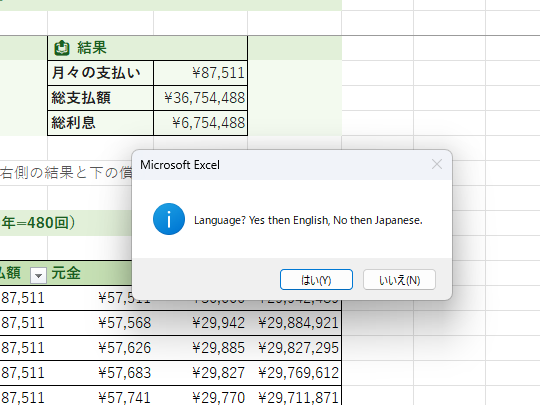Select the ¥57,741 principal cell
This screenshot has height=405, width=540.
(101, 396)
